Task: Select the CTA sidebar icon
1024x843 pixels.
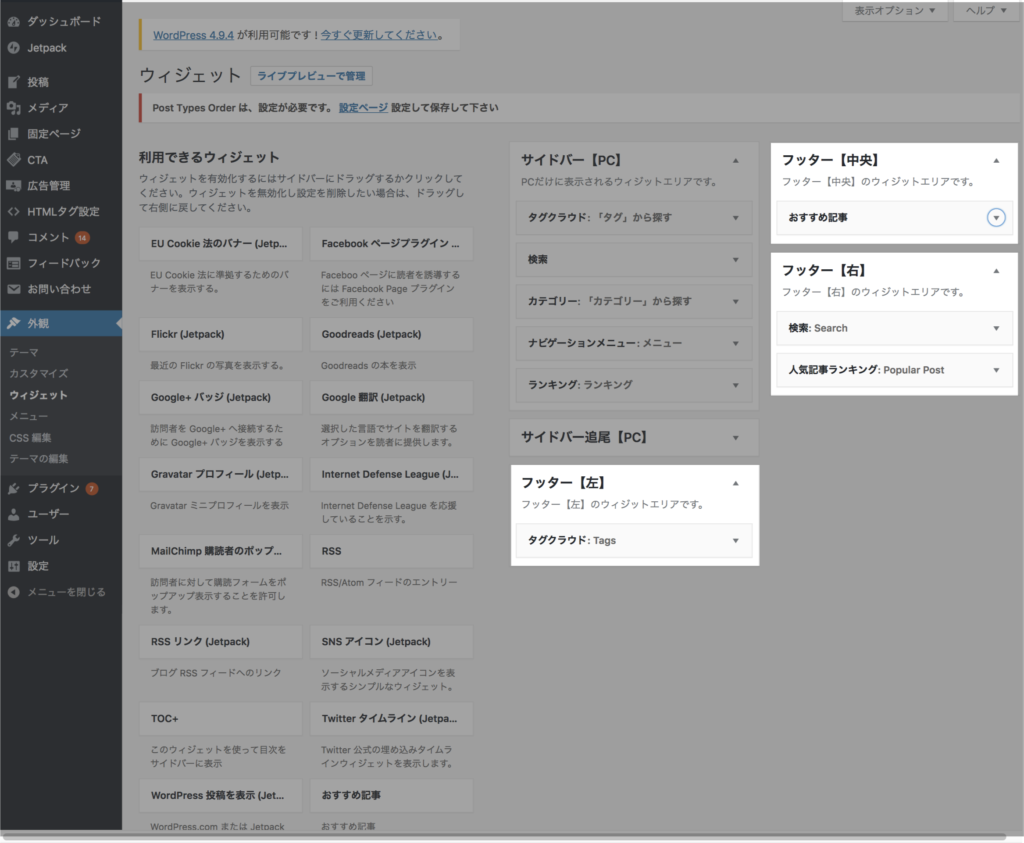Action: point(15,158)
